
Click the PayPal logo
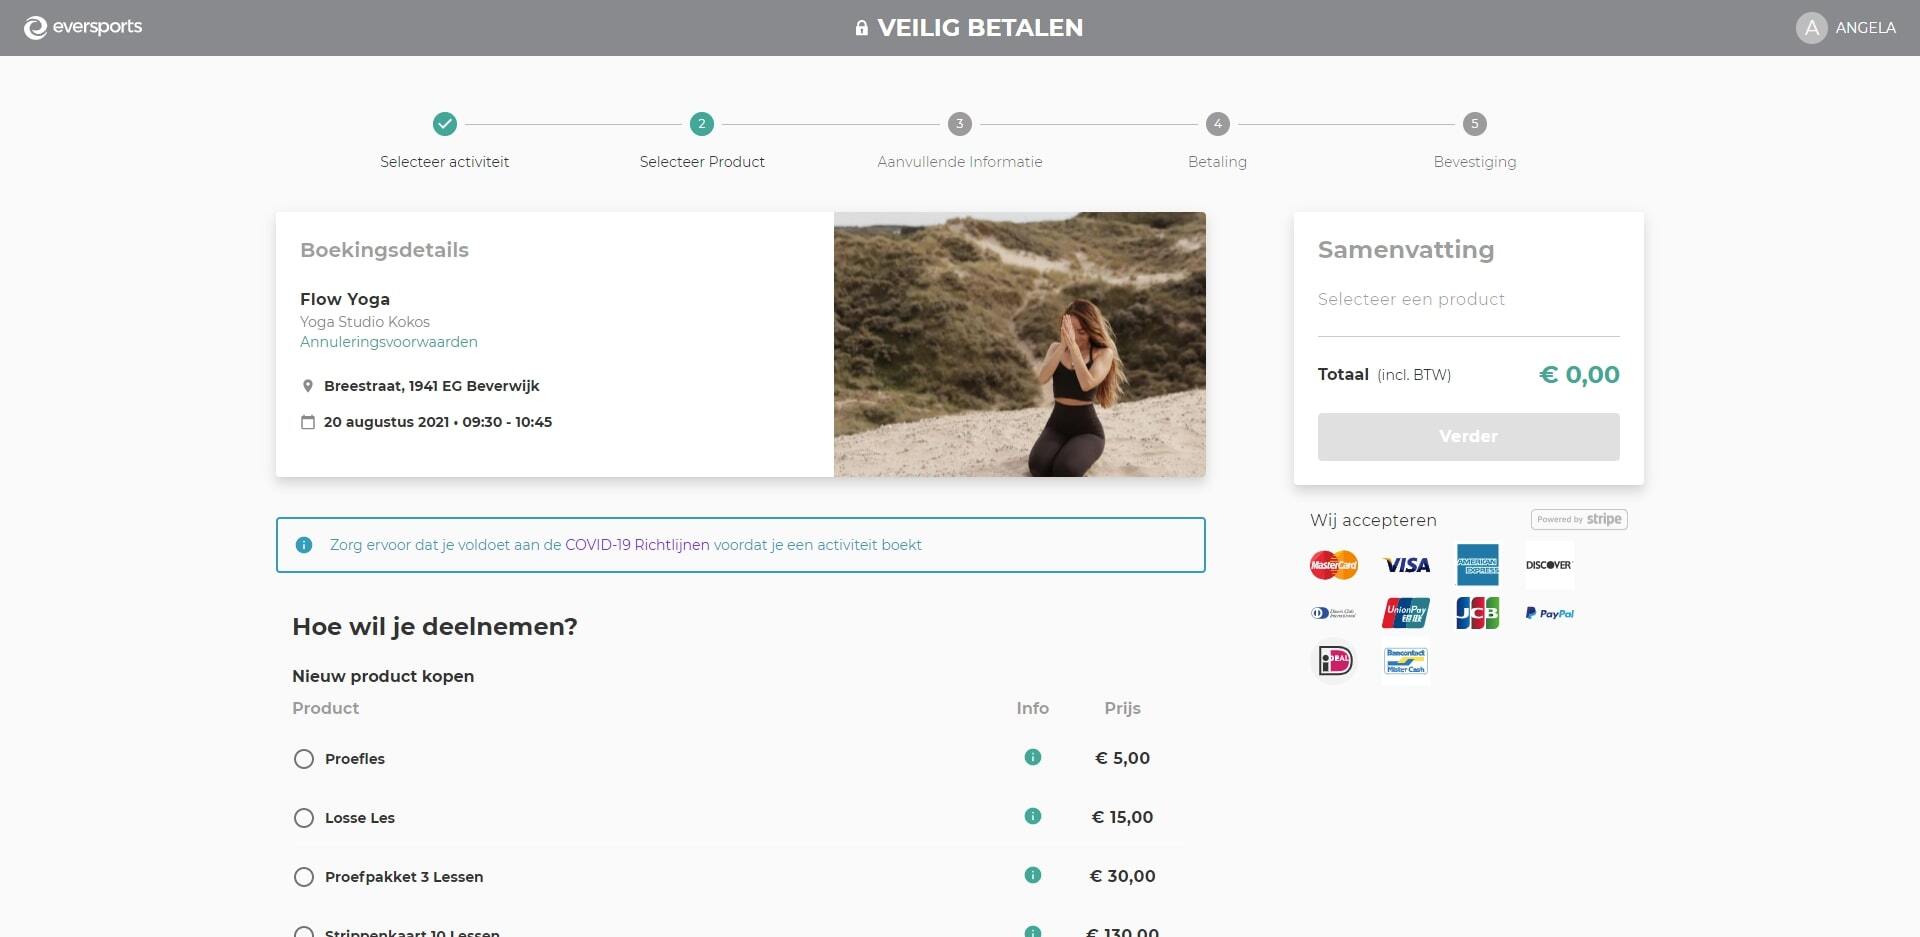(1549, 613)
